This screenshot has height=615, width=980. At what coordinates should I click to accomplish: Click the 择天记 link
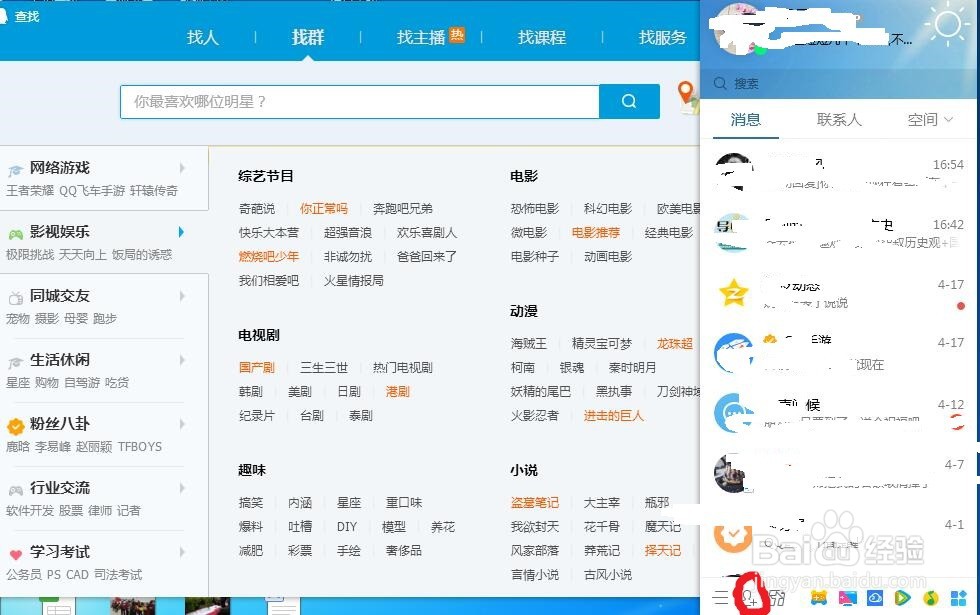tap(662, 551)
